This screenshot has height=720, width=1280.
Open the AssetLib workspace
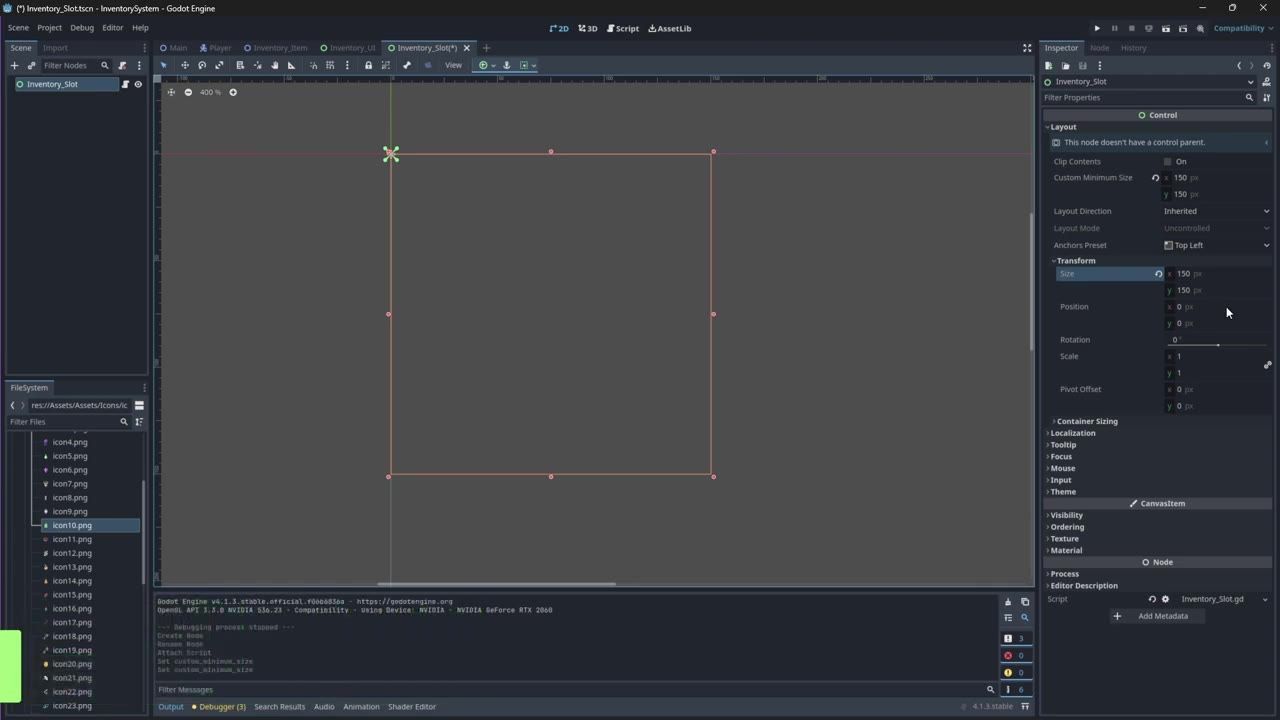670,28
